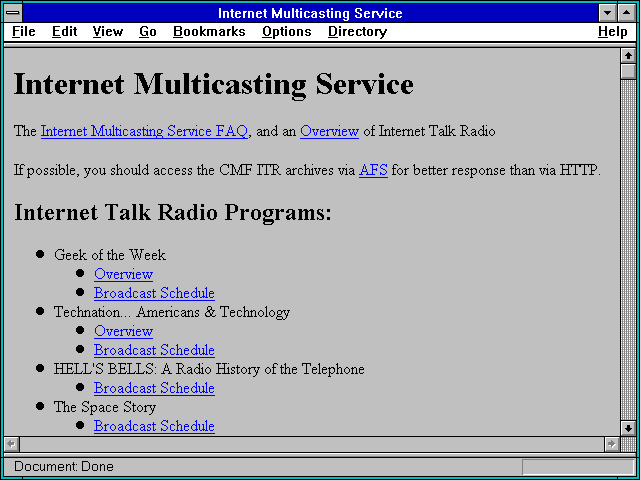Click 'The Space Story' list item
The height and width of the screenshot is (480, 640).
[x=105, y=407]
